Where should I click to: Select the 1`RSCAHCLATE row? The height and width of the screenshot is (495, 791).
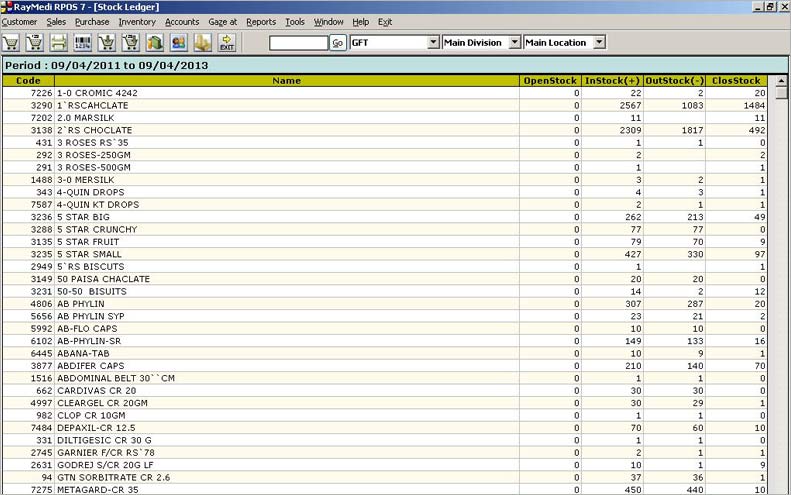(x=385, y=105)
